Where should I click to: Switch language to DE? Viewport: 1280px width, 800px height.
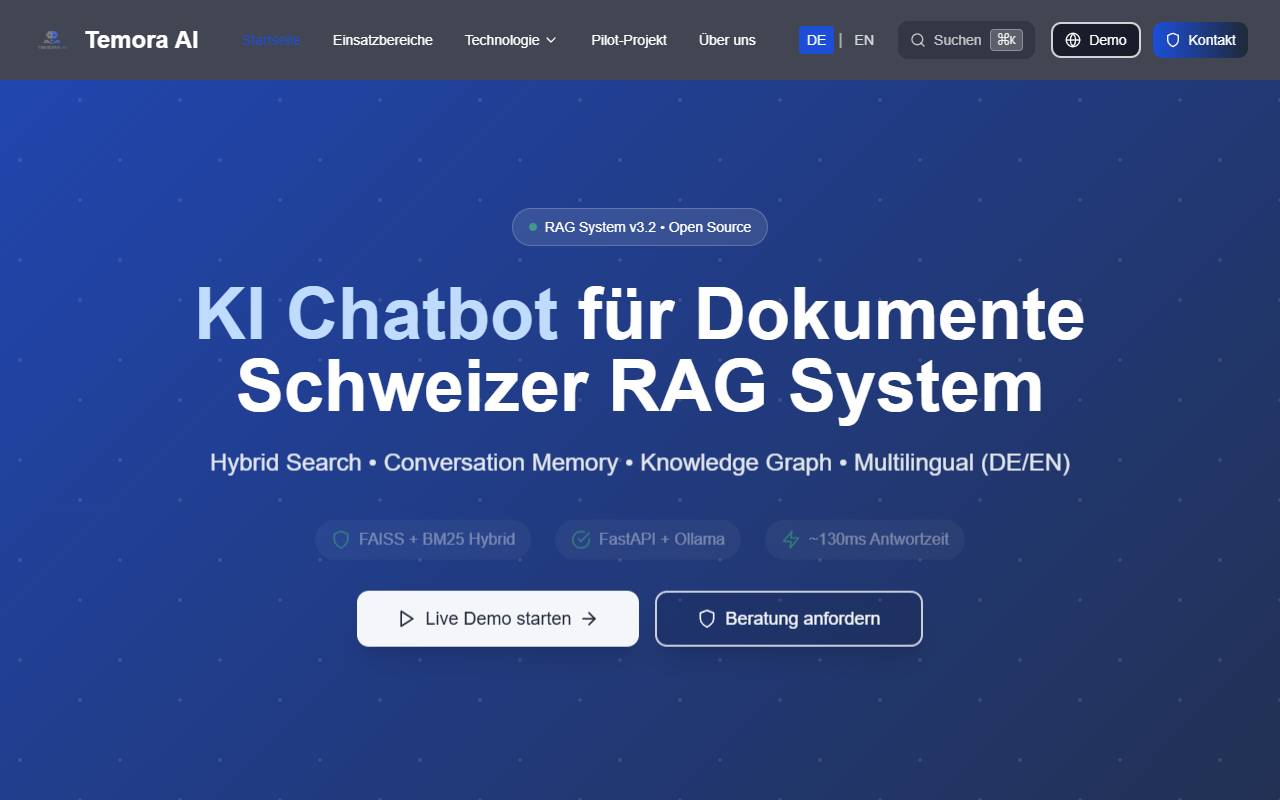point(816,40)
